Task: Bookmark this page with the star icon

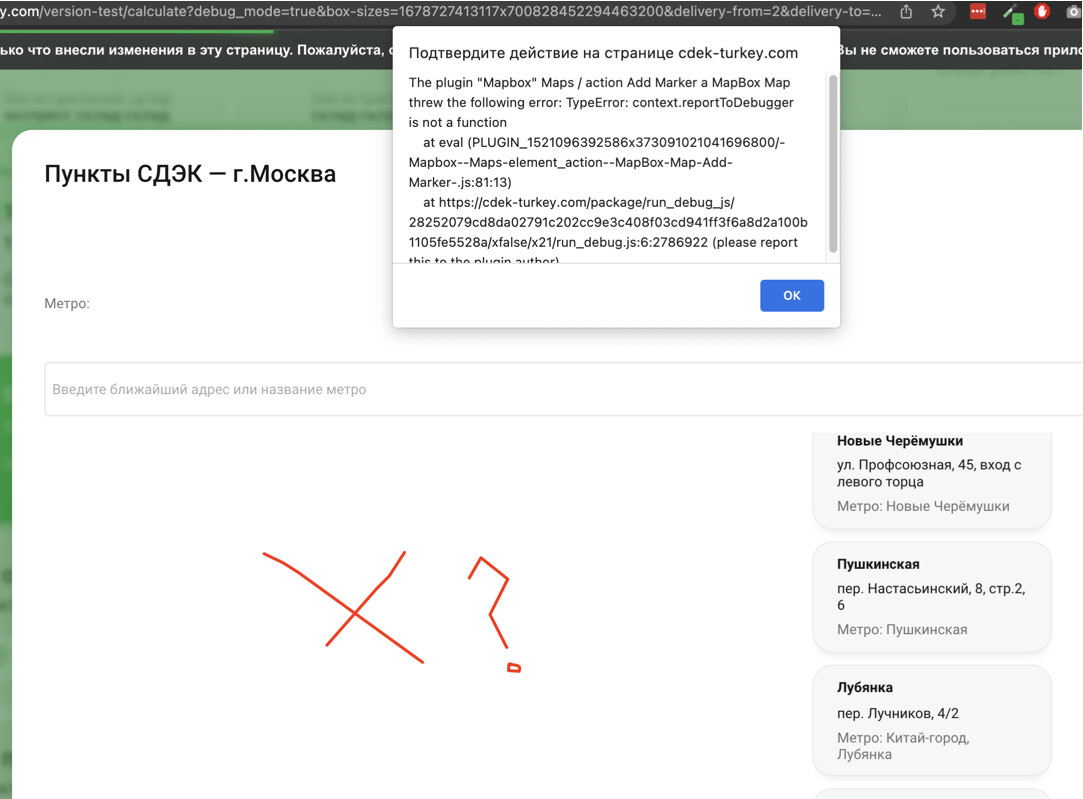Action: [x=938, y=12]
